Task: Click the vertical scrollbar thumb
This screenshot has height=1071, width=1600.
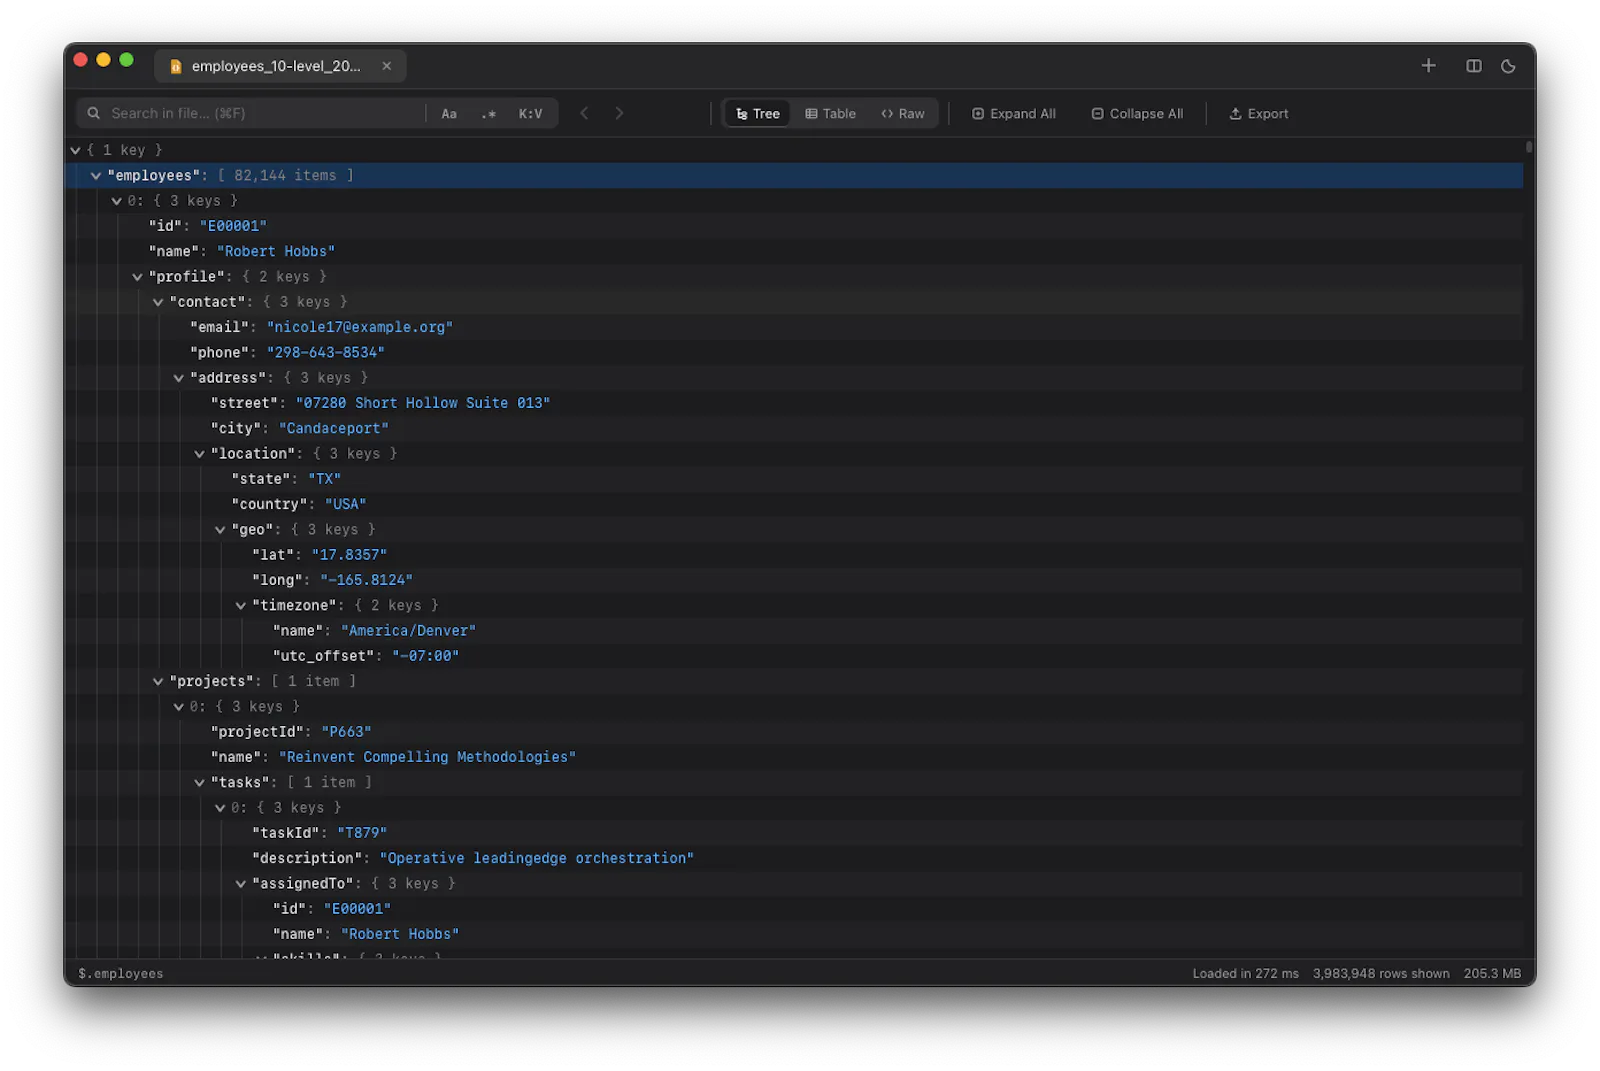Action: [1529, 148]
